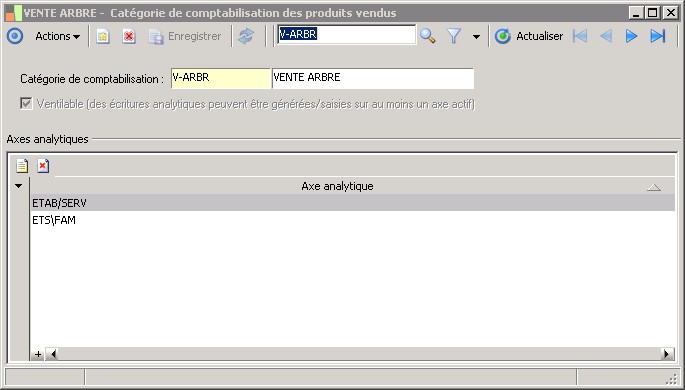Go to next record arrow

(631, 36)
